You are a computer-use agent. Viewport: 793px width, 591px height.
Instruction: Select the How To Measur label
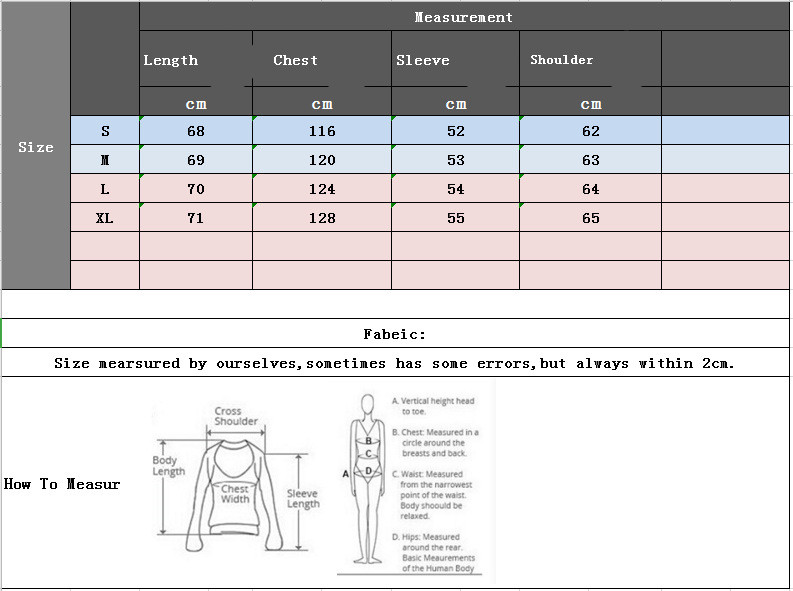pos(62,484)
